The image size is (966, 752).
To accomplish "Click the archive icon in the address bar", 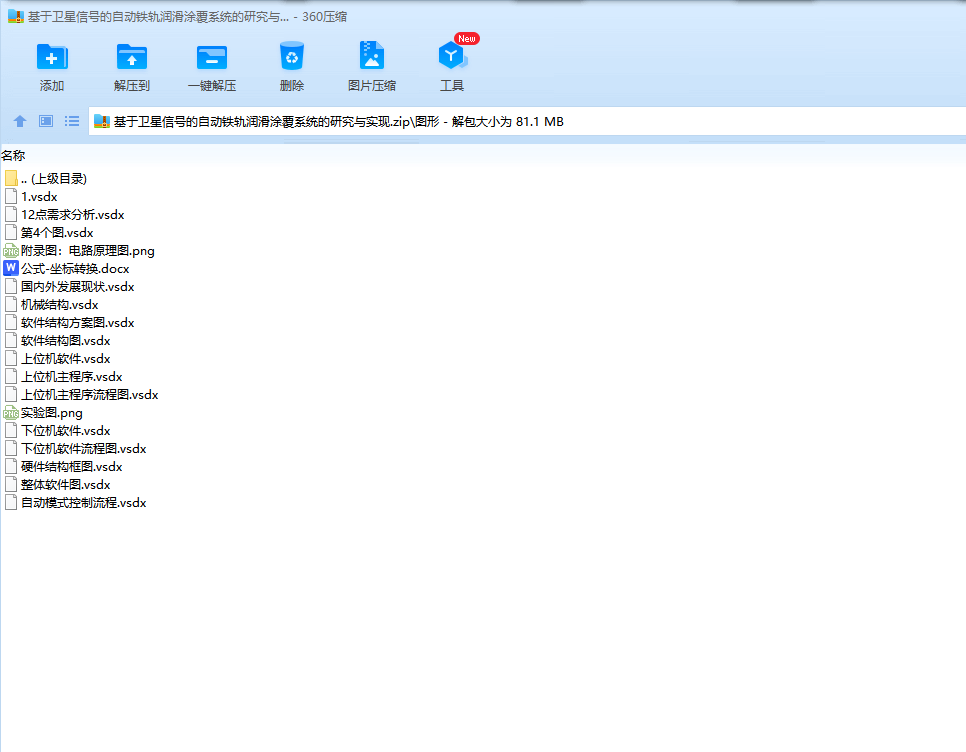I will [x=102, y=121].
